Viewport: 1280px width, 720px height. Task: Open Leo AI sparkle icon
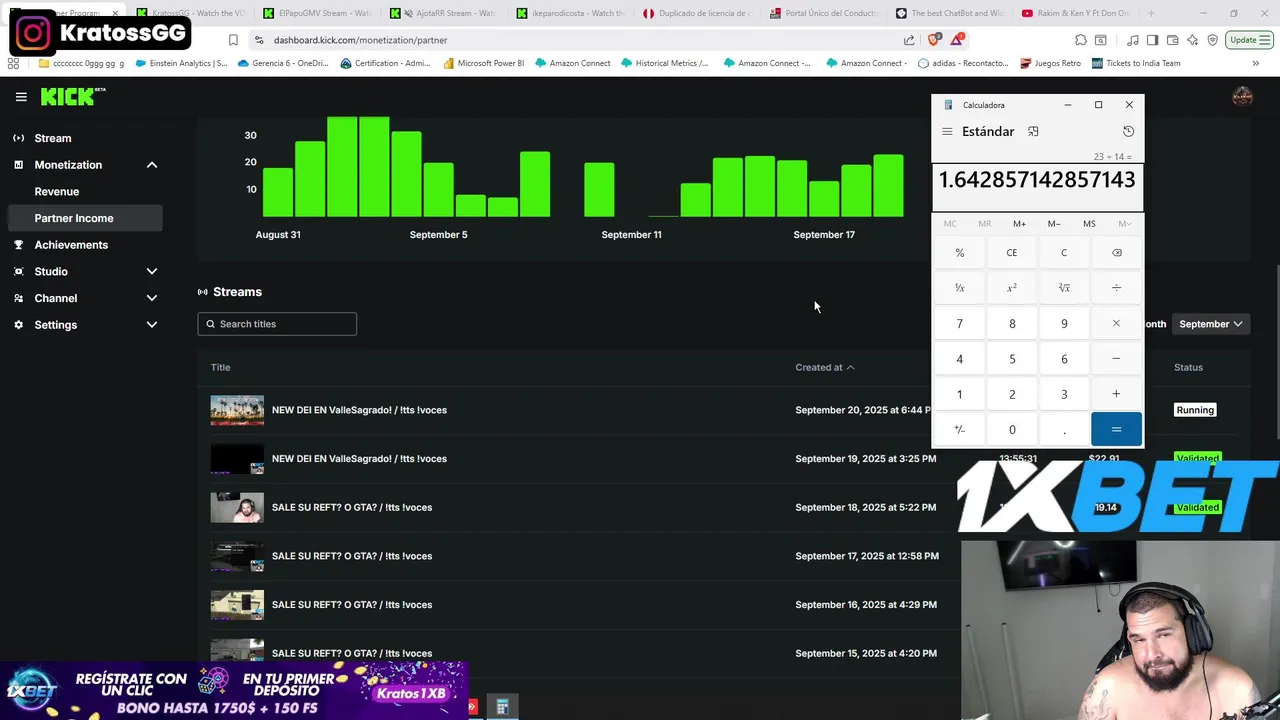pos(1193,40)
